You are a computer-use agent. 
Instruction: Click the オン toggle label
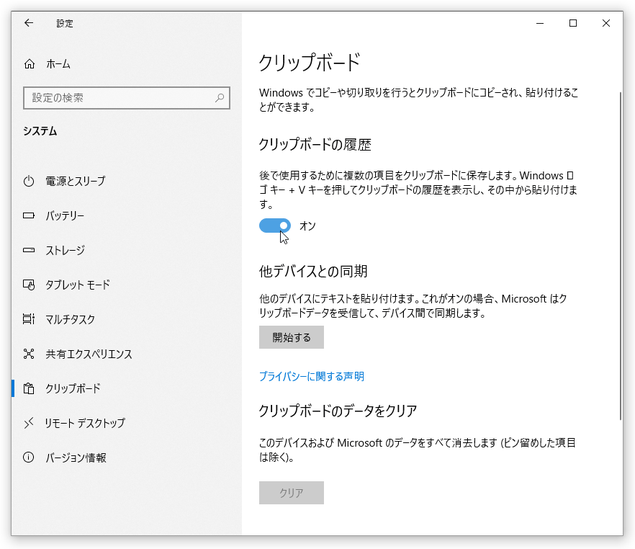(307, 226)
